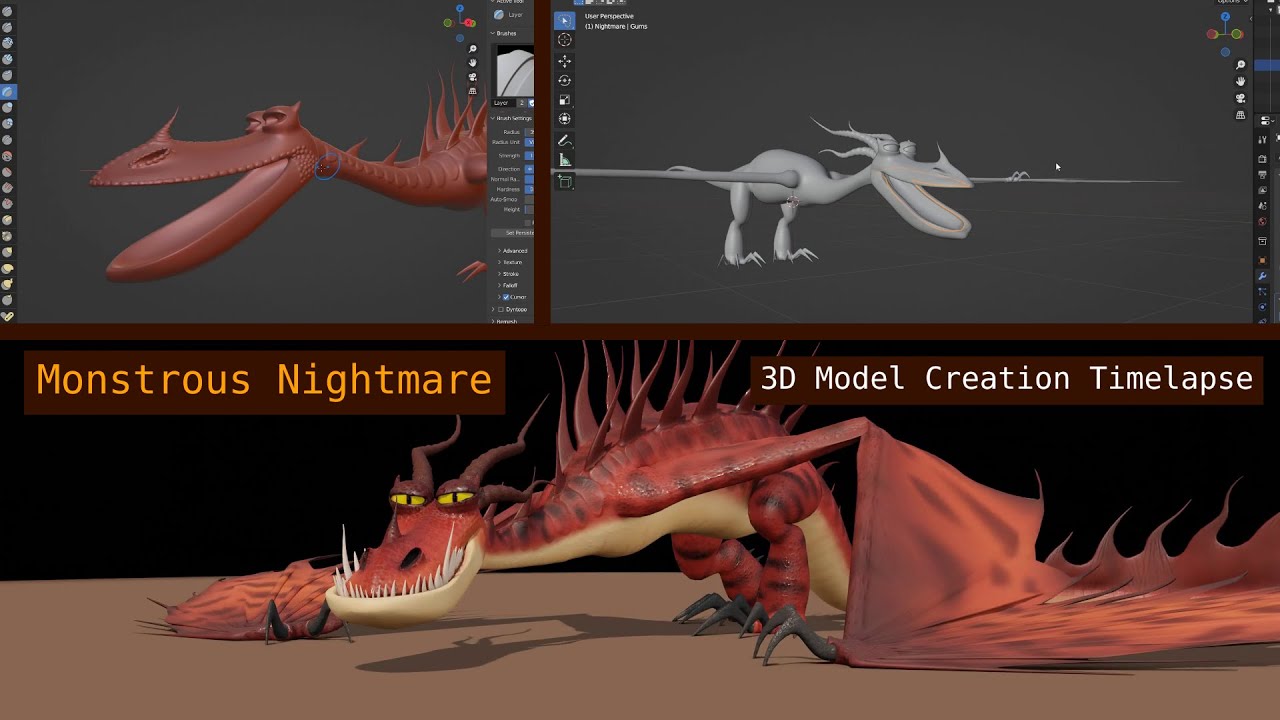Click red X axis of sculpt viewport gizmo
Viewport: 1280px width, 720px height.
(469, 22)
